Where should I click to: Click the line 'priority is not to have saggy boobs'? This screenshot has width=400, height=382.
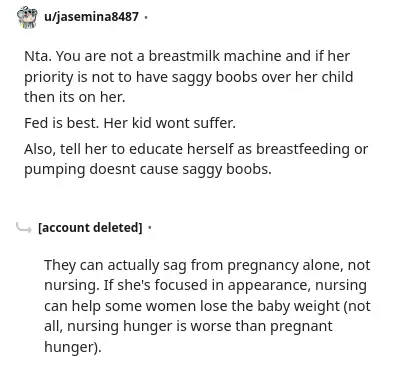pos(189,77)
